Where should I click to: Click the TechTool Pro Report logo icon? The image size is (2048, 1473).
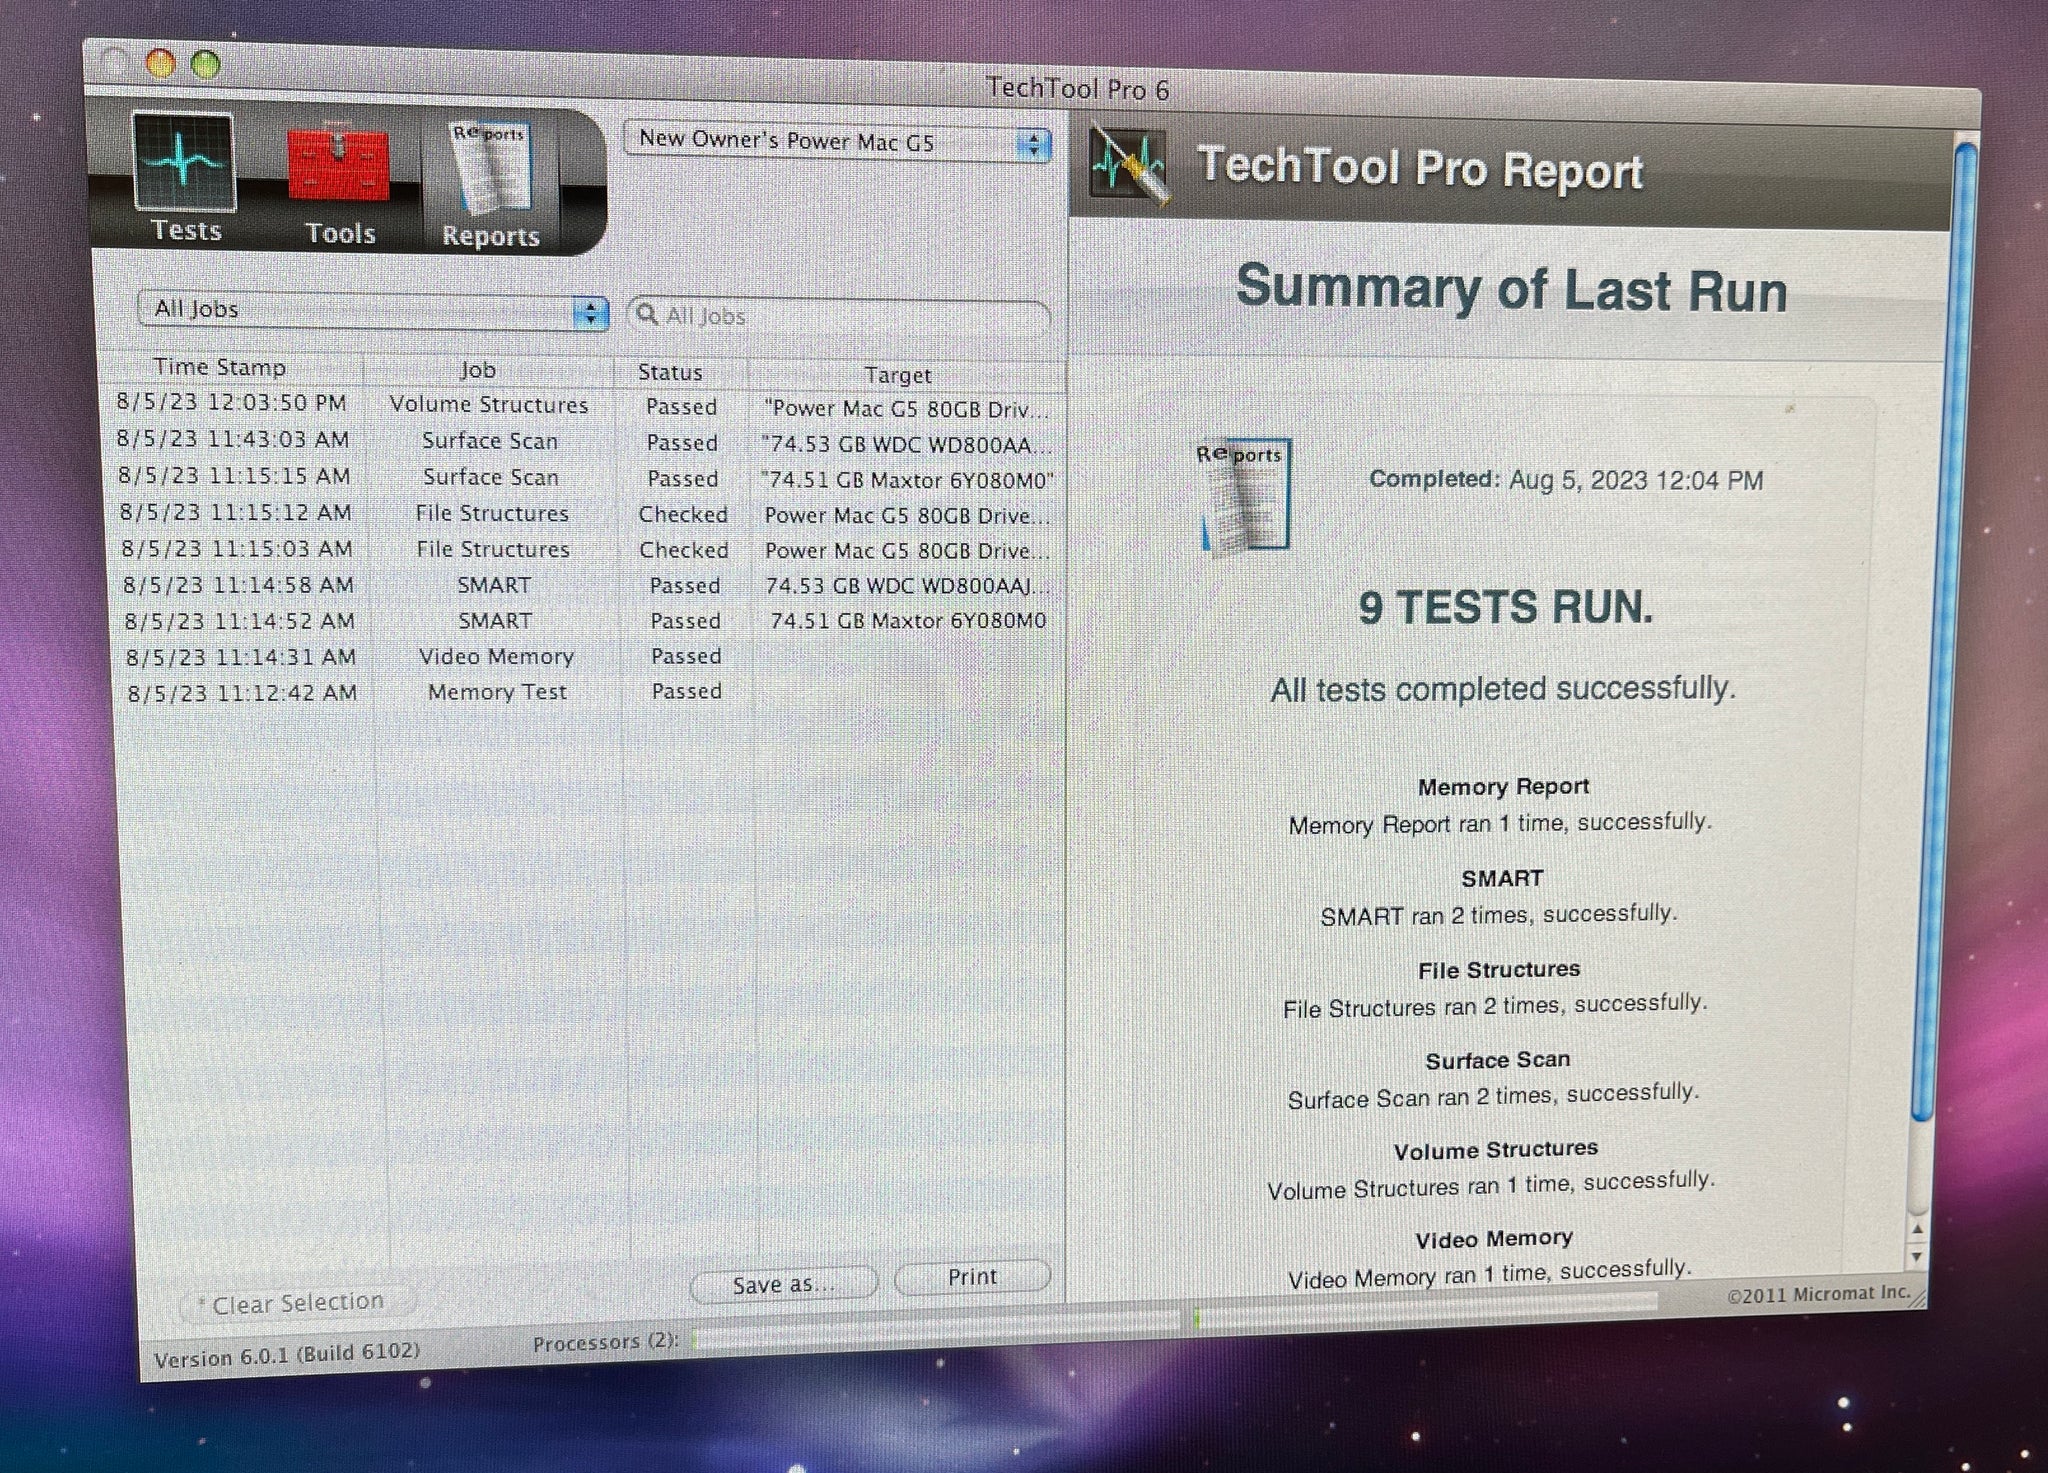point(1130,164)
